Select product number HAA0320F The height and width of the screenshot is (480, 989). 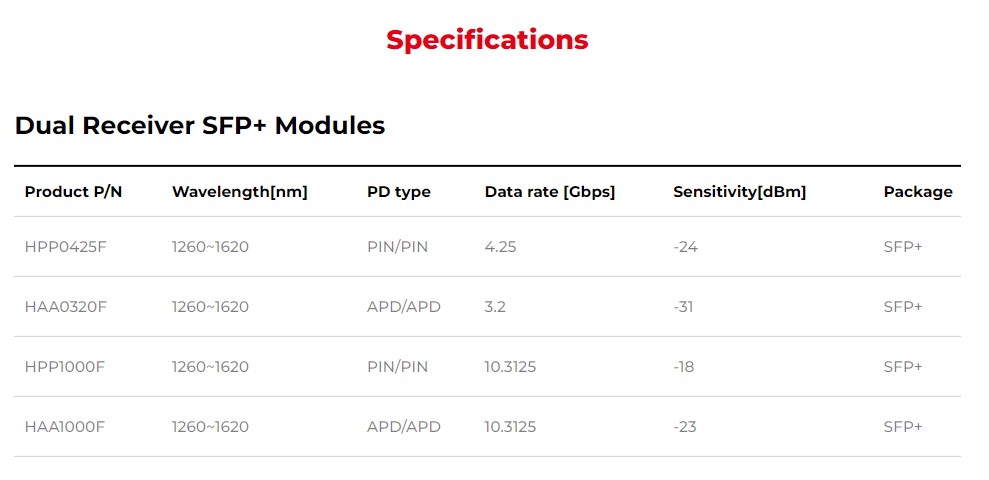point(65,307)
